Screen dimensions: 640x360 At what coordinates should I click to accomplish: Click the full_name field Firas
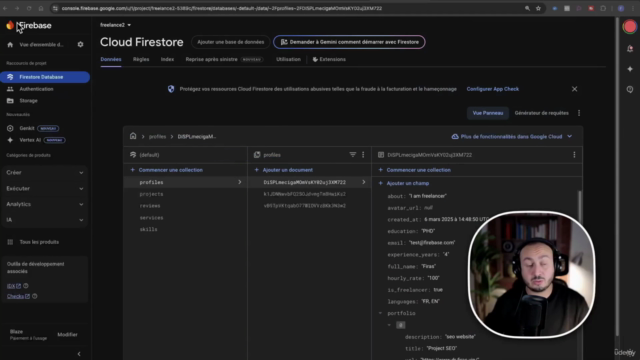pyautogui.click(x=428, y=266)
